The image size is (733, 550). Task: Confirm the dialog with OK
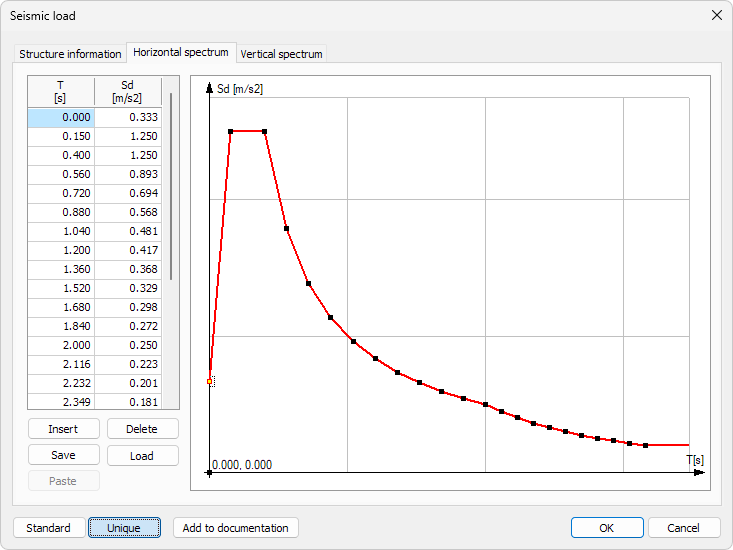[607, 528]
